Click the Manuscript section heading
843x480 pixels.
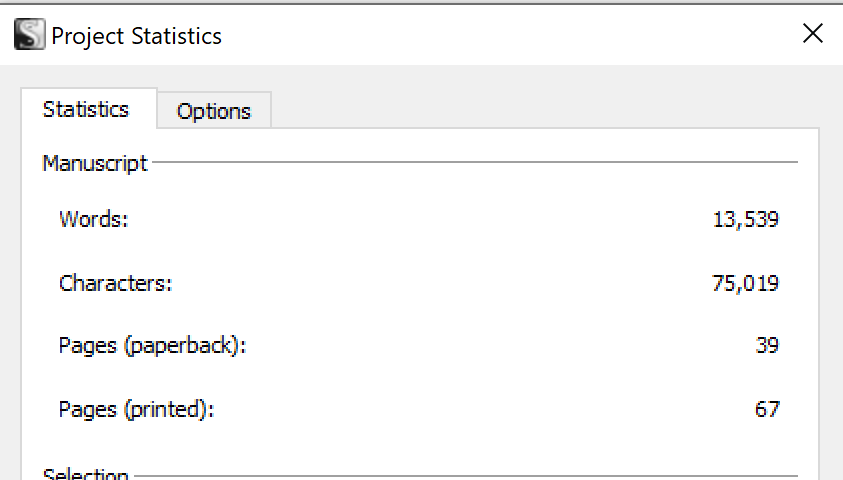(95, 163)
